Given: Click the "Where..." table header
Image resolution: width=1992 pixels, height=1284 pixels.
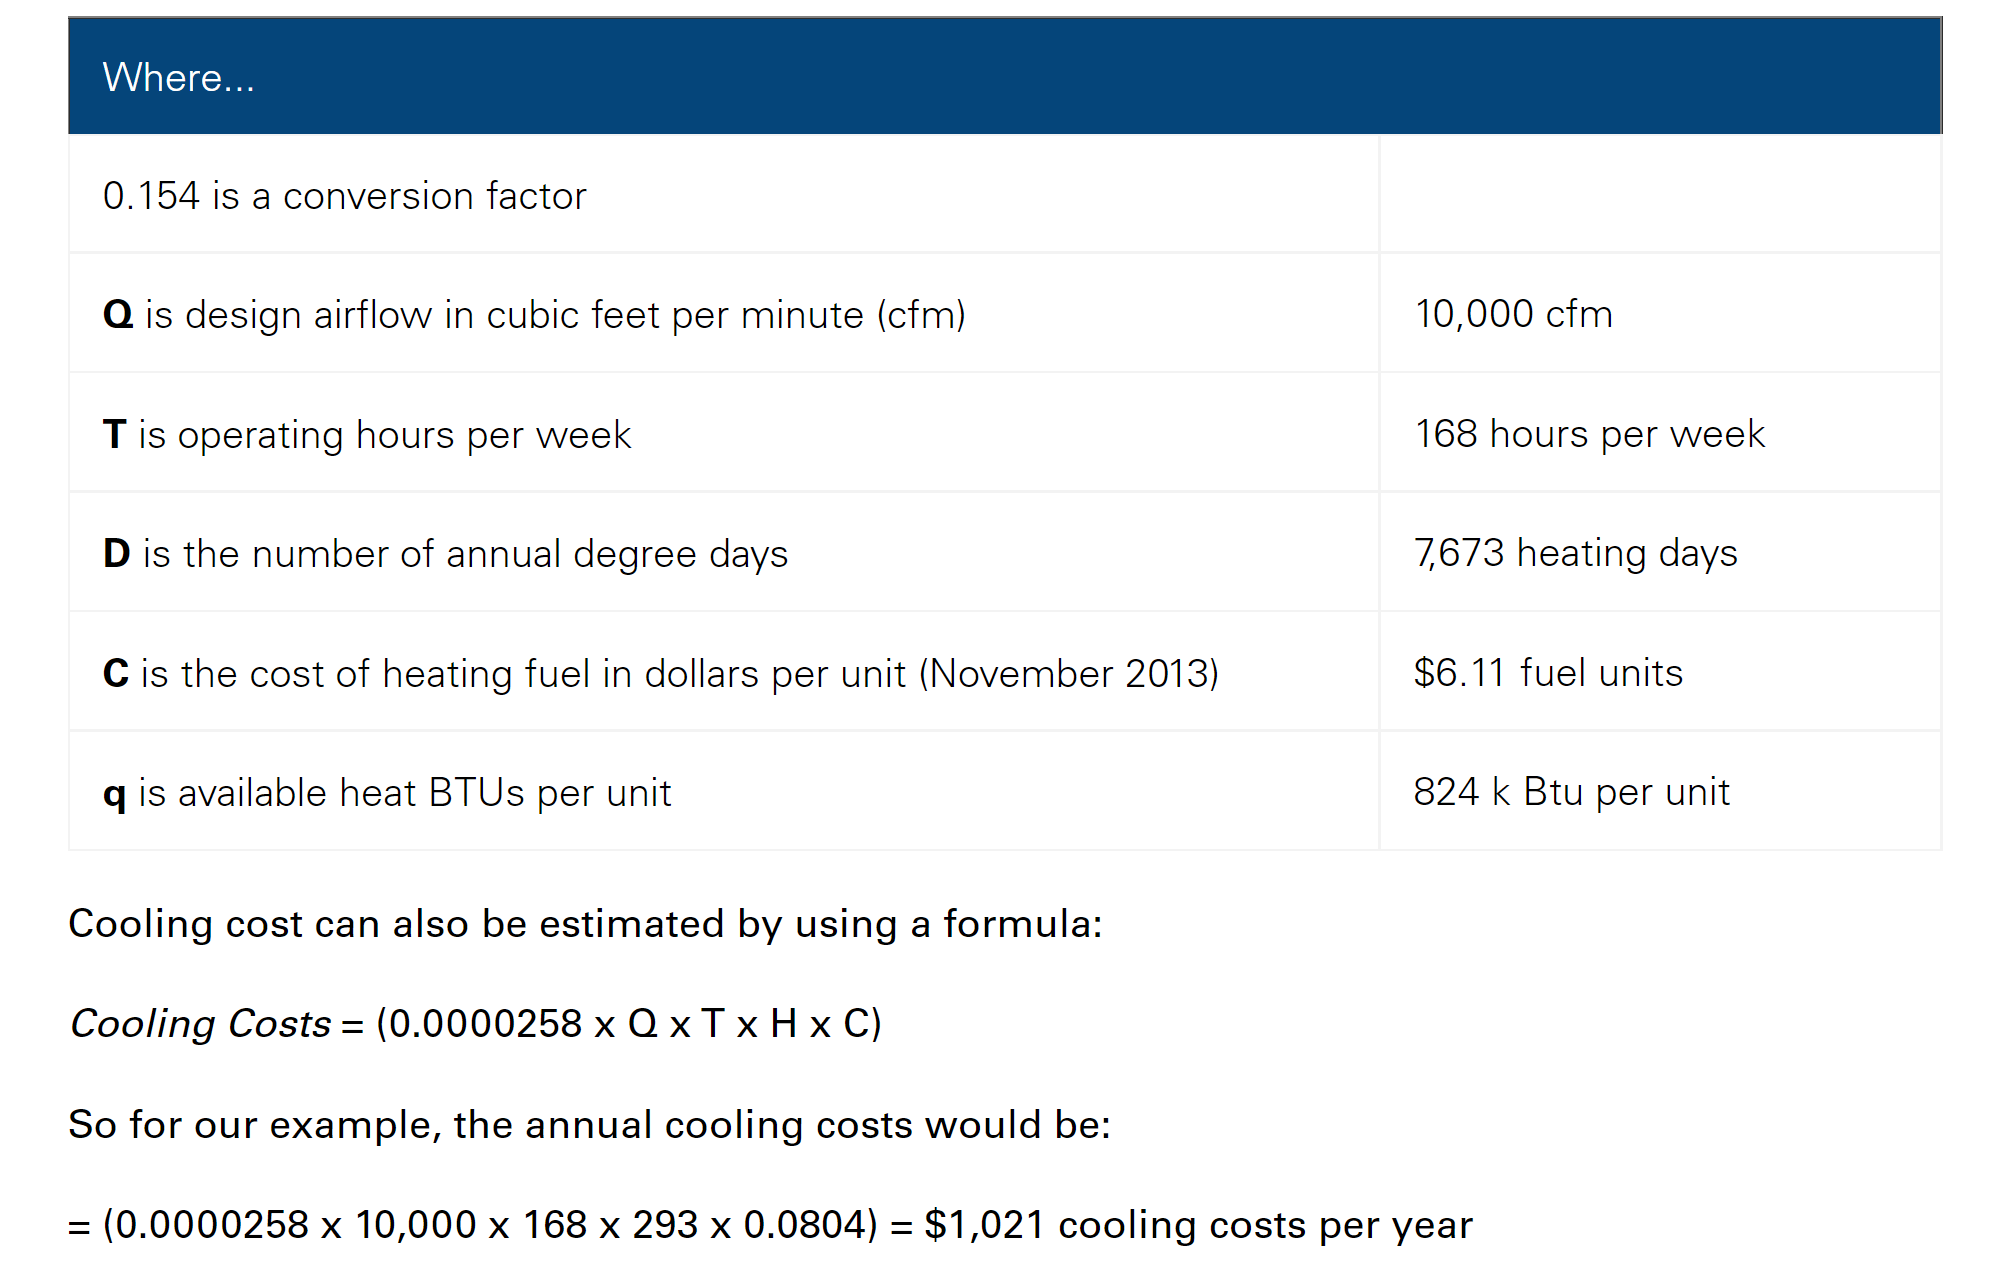Looking at the screenshot, I should (179, 78).
